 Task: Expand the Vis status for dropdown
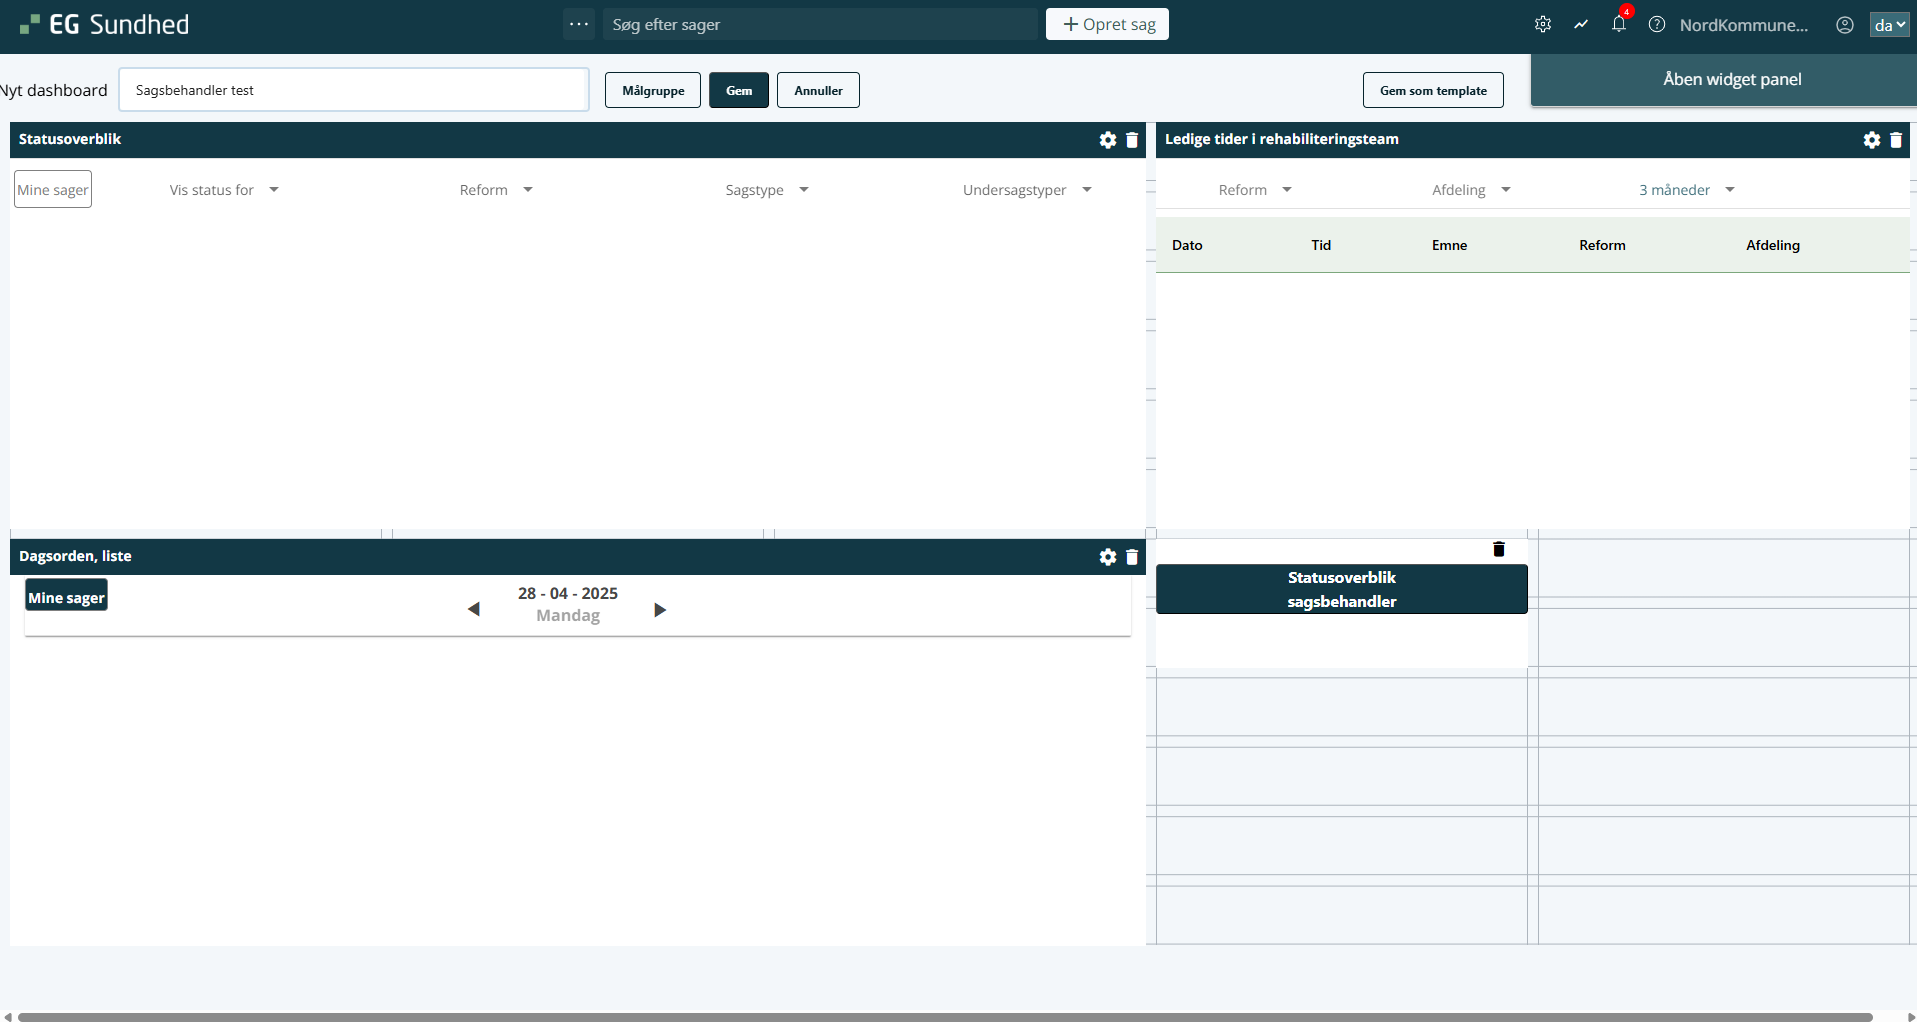coord(224,190)
